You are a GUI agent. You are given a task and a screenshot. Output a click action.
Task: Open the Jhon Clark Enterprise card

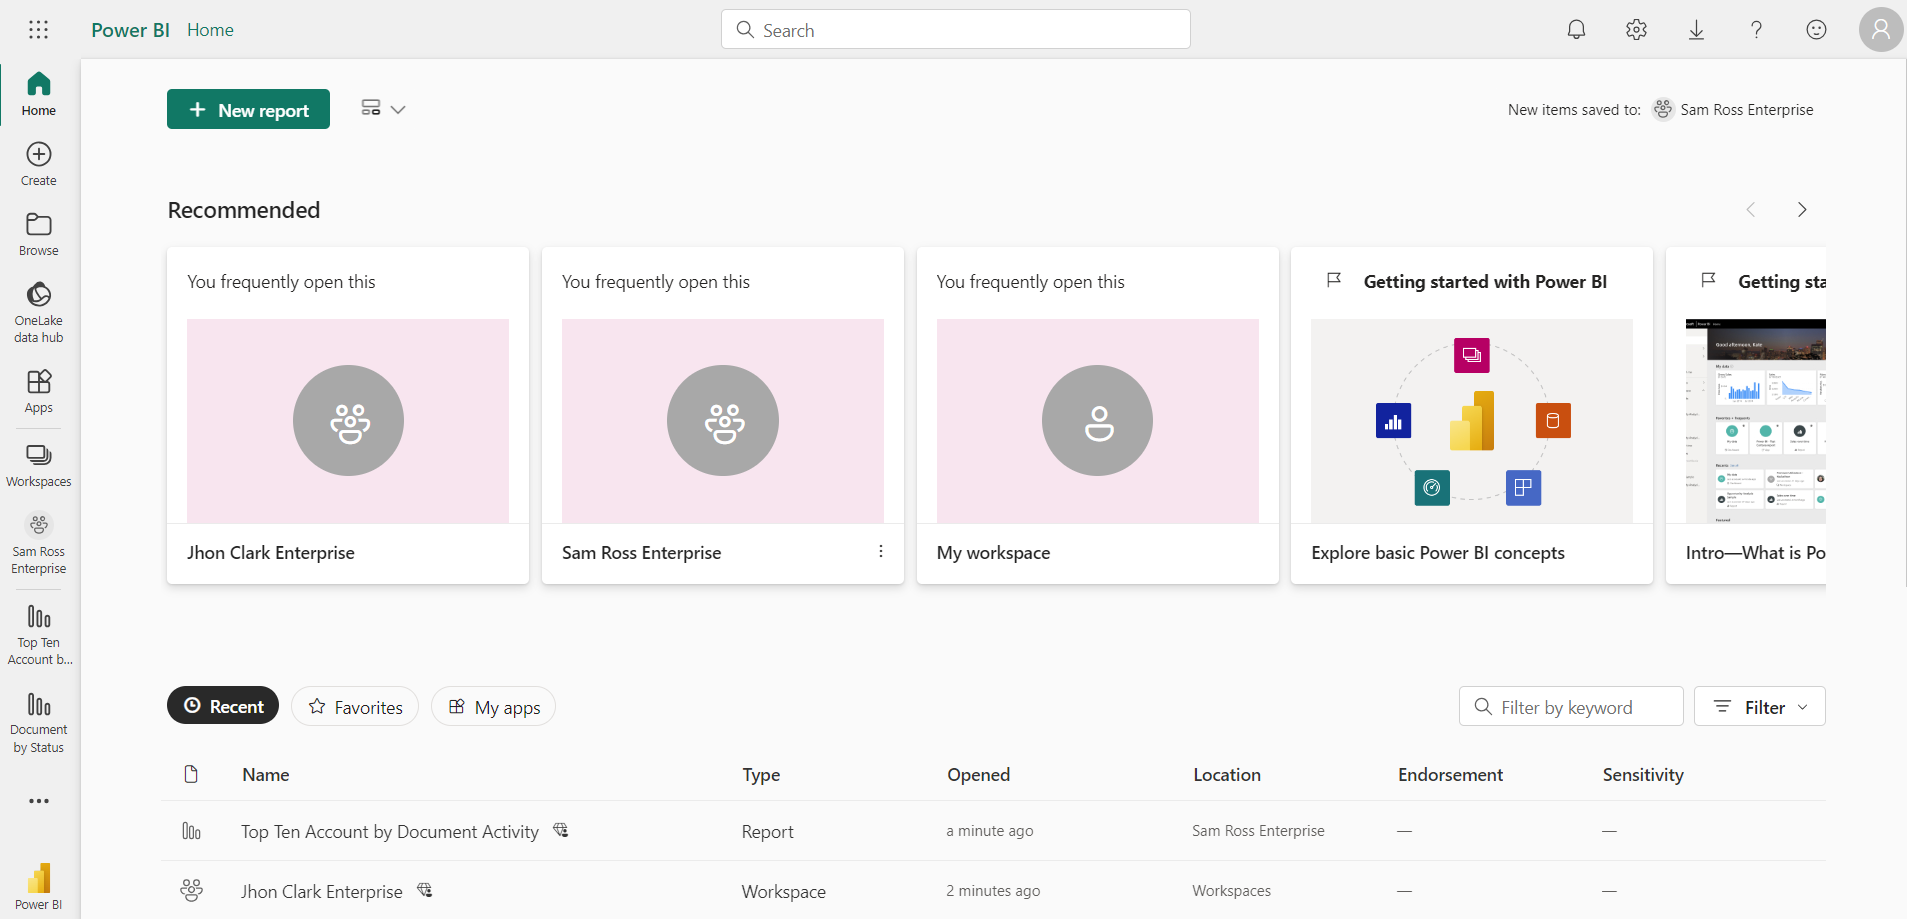pyautogui.click(x=348, y=415)
